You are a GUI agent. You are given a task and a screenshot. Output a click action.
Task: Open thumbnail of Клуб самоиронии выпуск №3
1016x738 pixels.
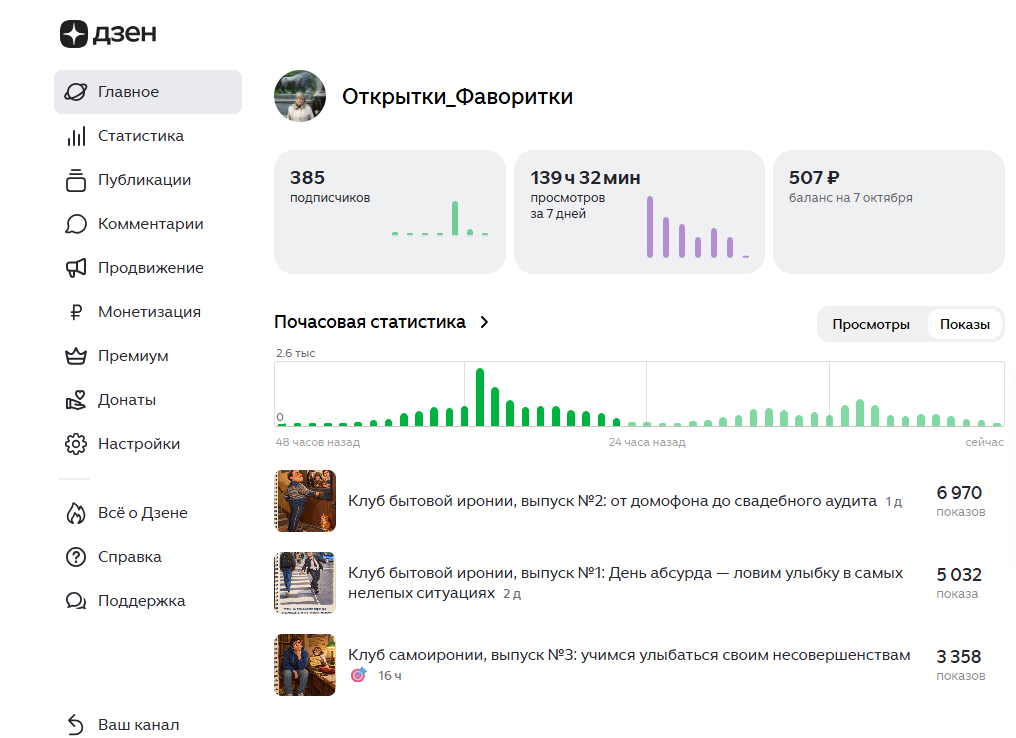point(305,665)
